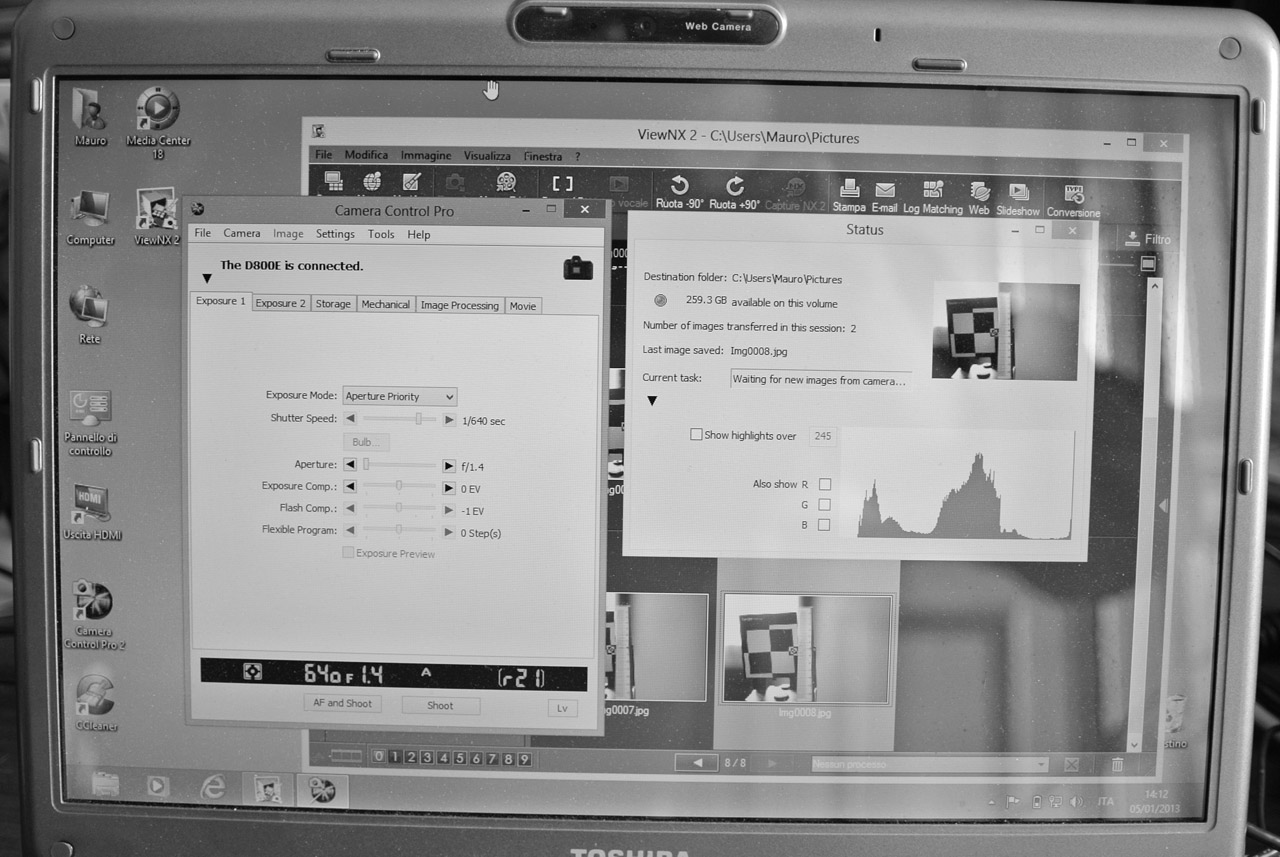Click Shoot button
Viewport: 1280px width, 857px height.
440,705
